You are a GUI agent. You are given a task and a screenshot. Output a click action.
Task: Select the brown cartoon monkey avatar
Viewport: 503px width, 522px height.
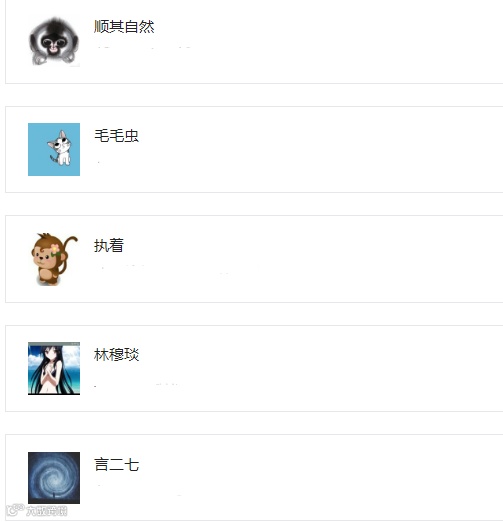(x=54, y=259)
